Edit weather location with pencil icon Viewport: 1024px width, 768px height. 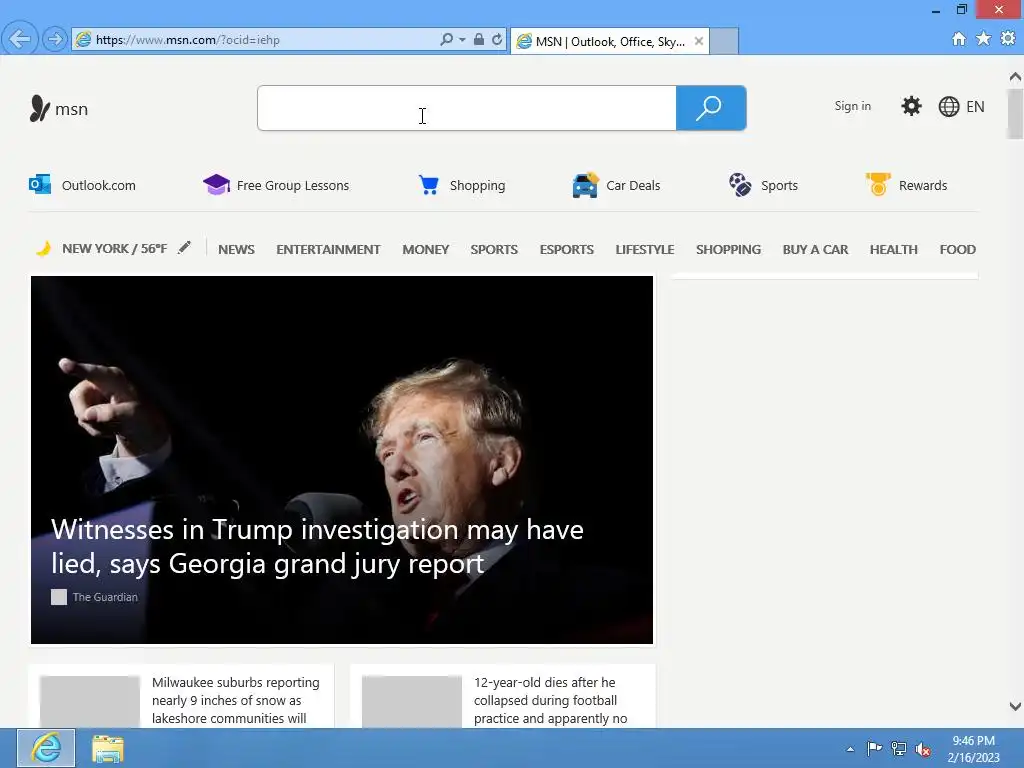click(x=185, y=248)
